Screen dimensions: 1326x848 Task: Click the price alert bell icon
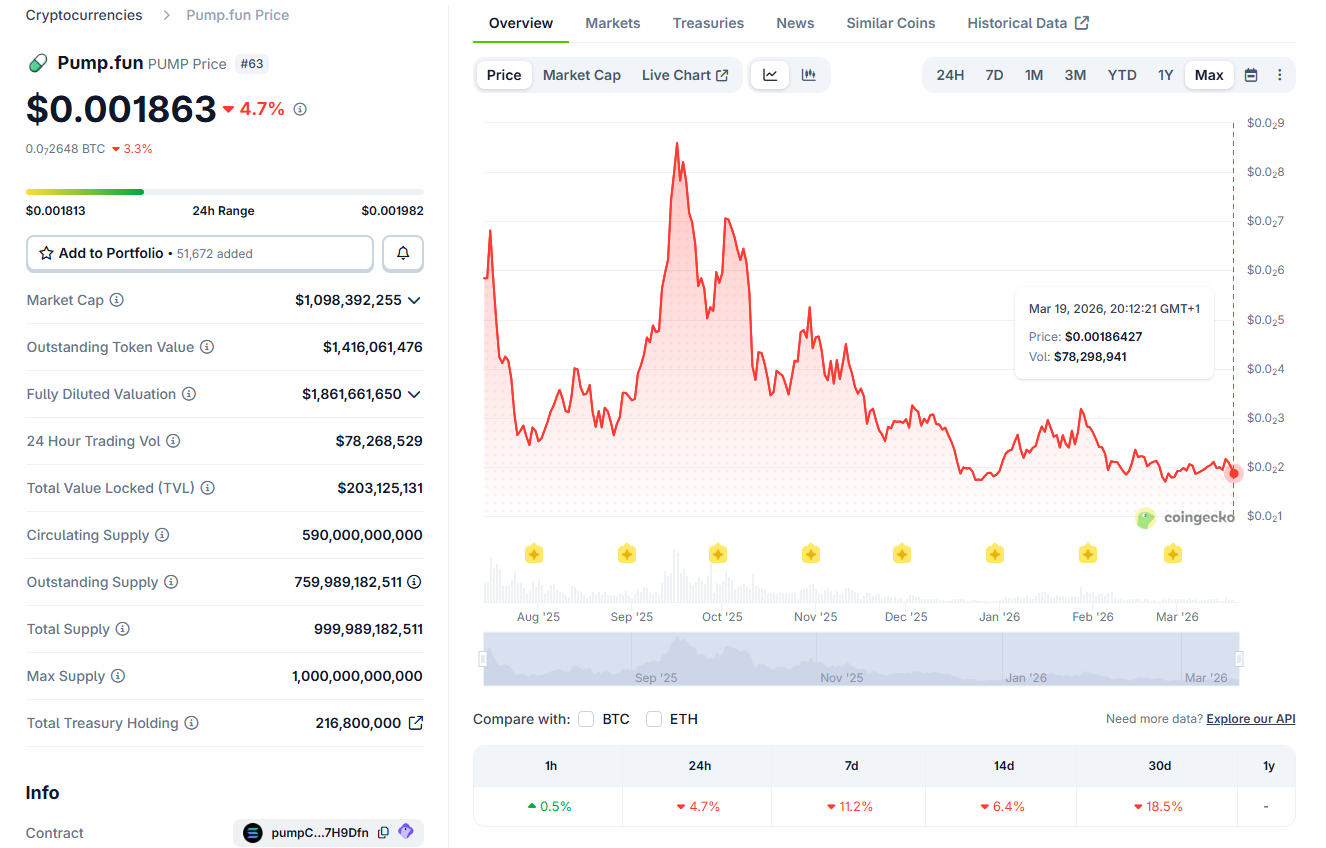tap(403, 254)
